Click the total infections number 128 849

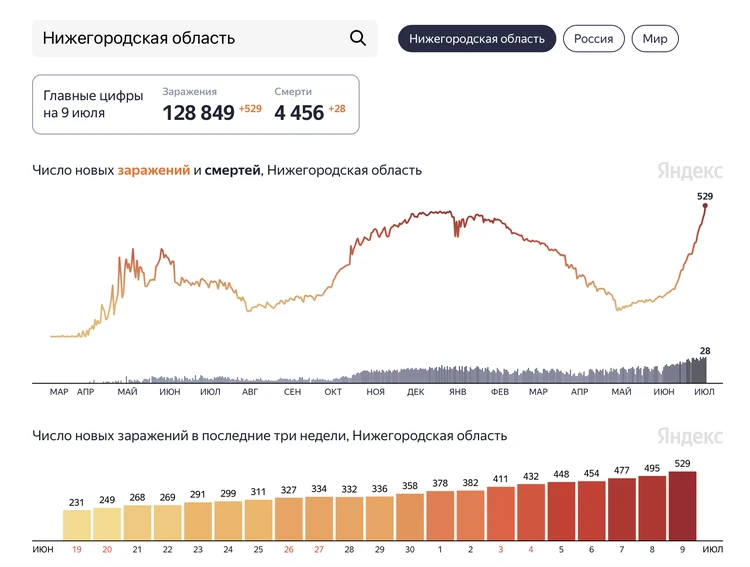pos(198,113)
